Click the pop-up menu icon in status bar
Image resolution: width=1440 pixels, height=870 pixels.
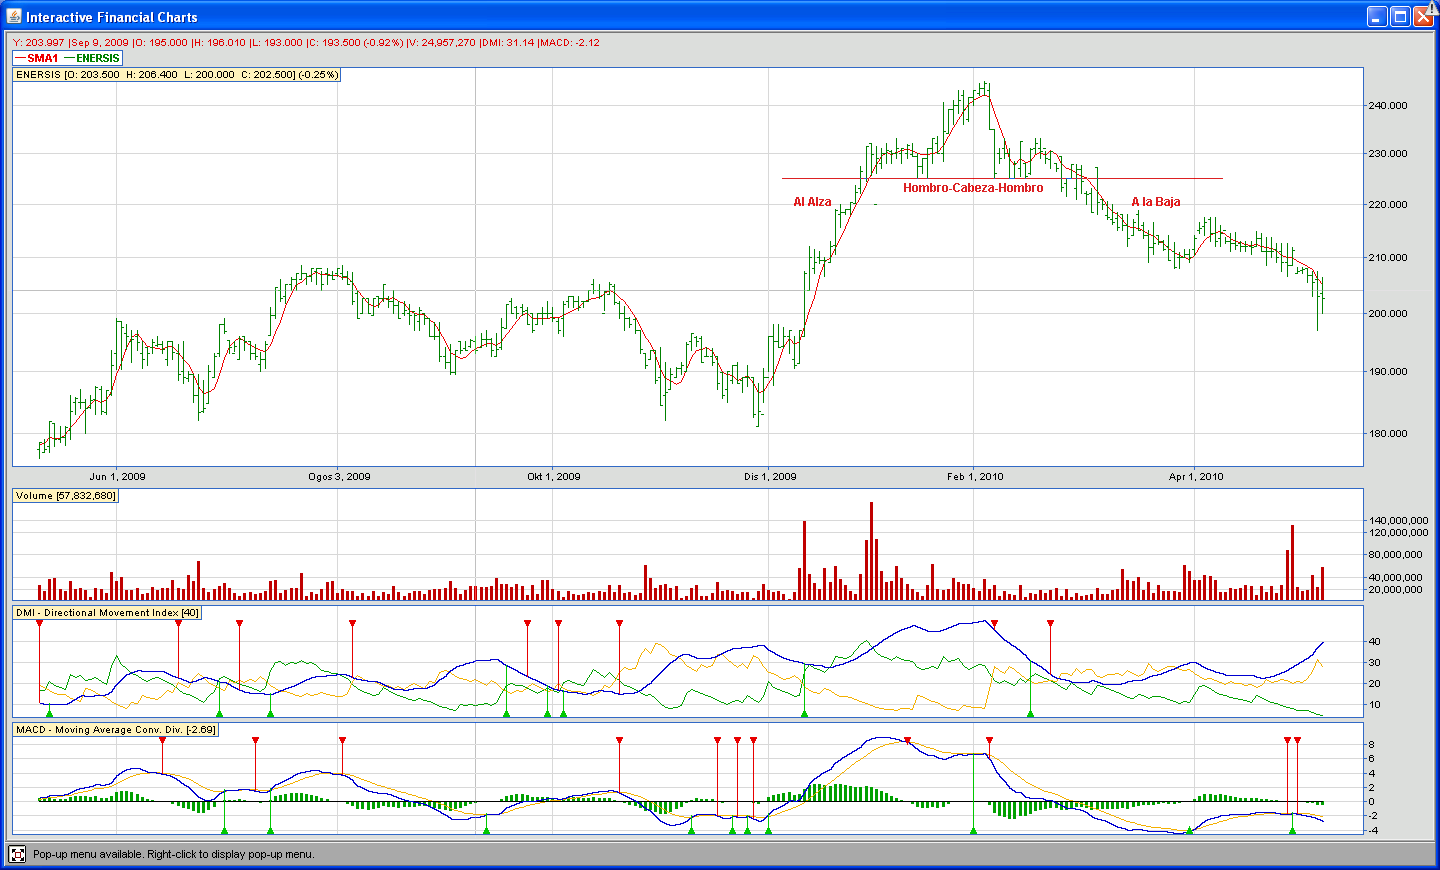click(x=17, y=854)
